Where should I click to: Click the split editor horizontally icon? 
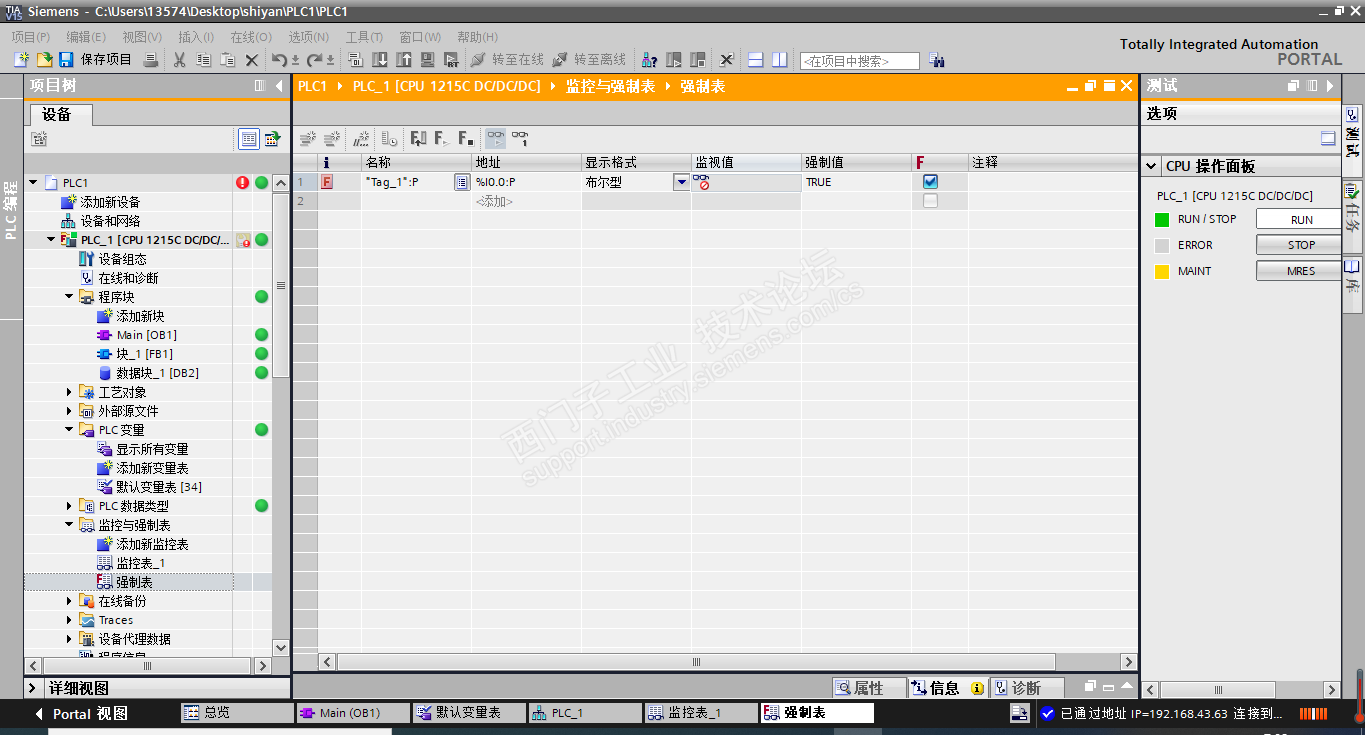pyautogui.click(x=755, y=60)
